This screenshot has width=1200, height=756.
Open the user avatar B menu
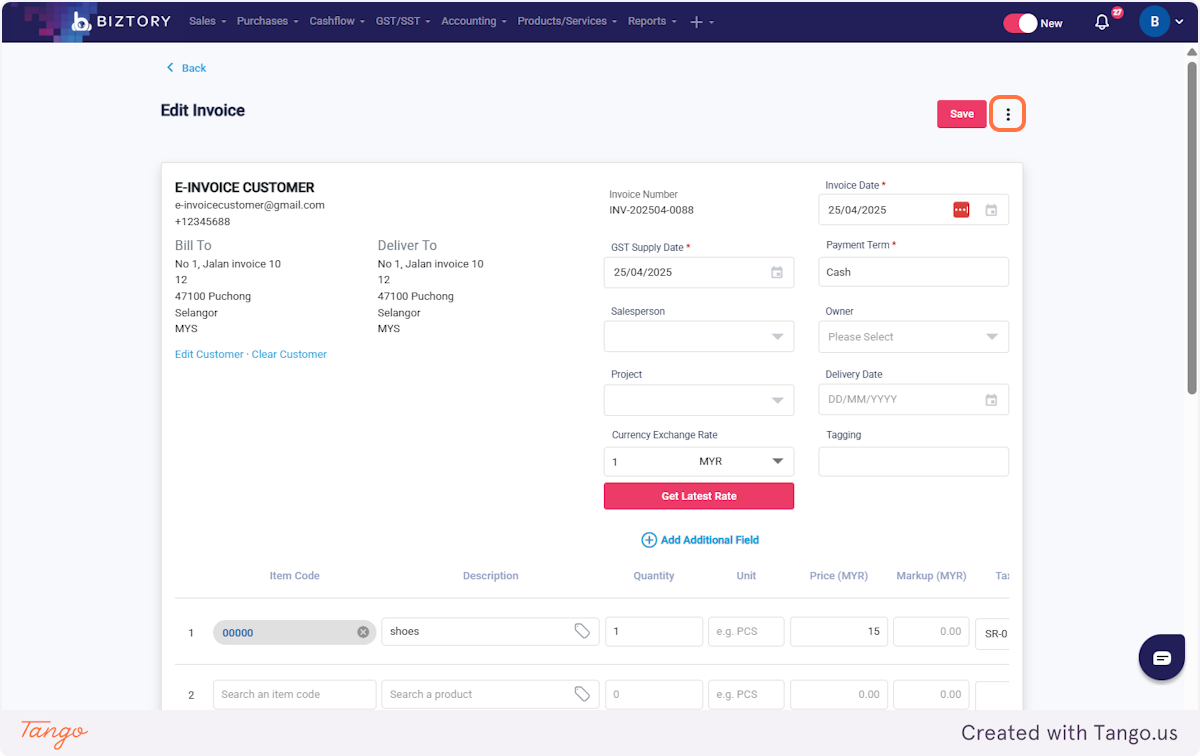pos(1155,22)
